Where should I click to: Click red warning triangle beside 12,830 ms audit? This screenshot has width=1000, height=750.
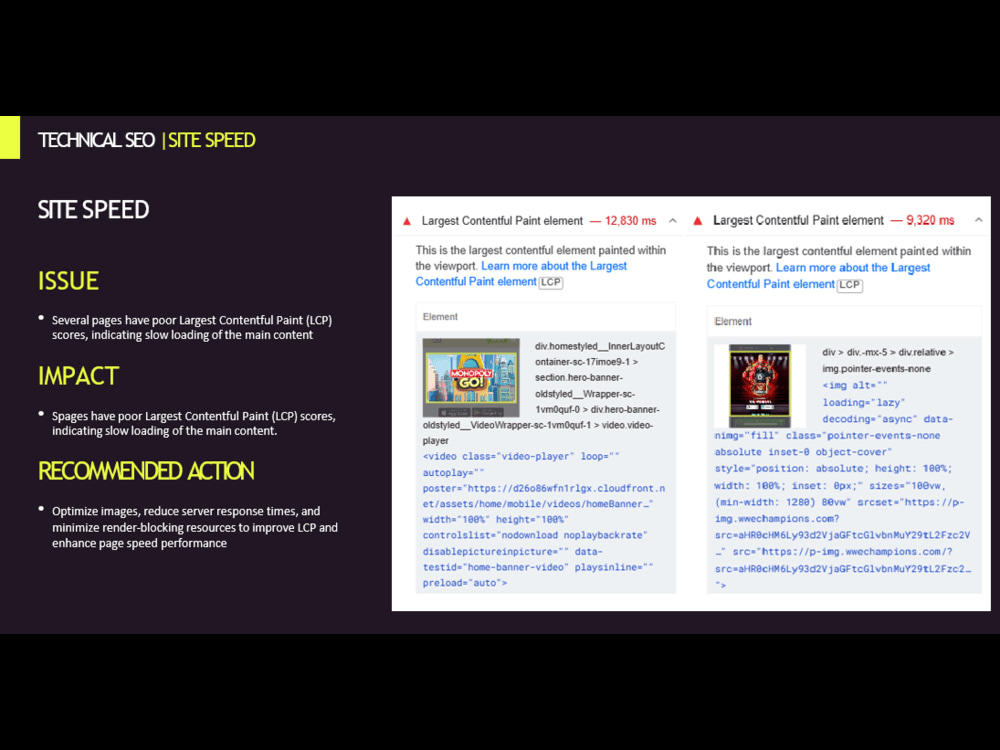point(407,221)
